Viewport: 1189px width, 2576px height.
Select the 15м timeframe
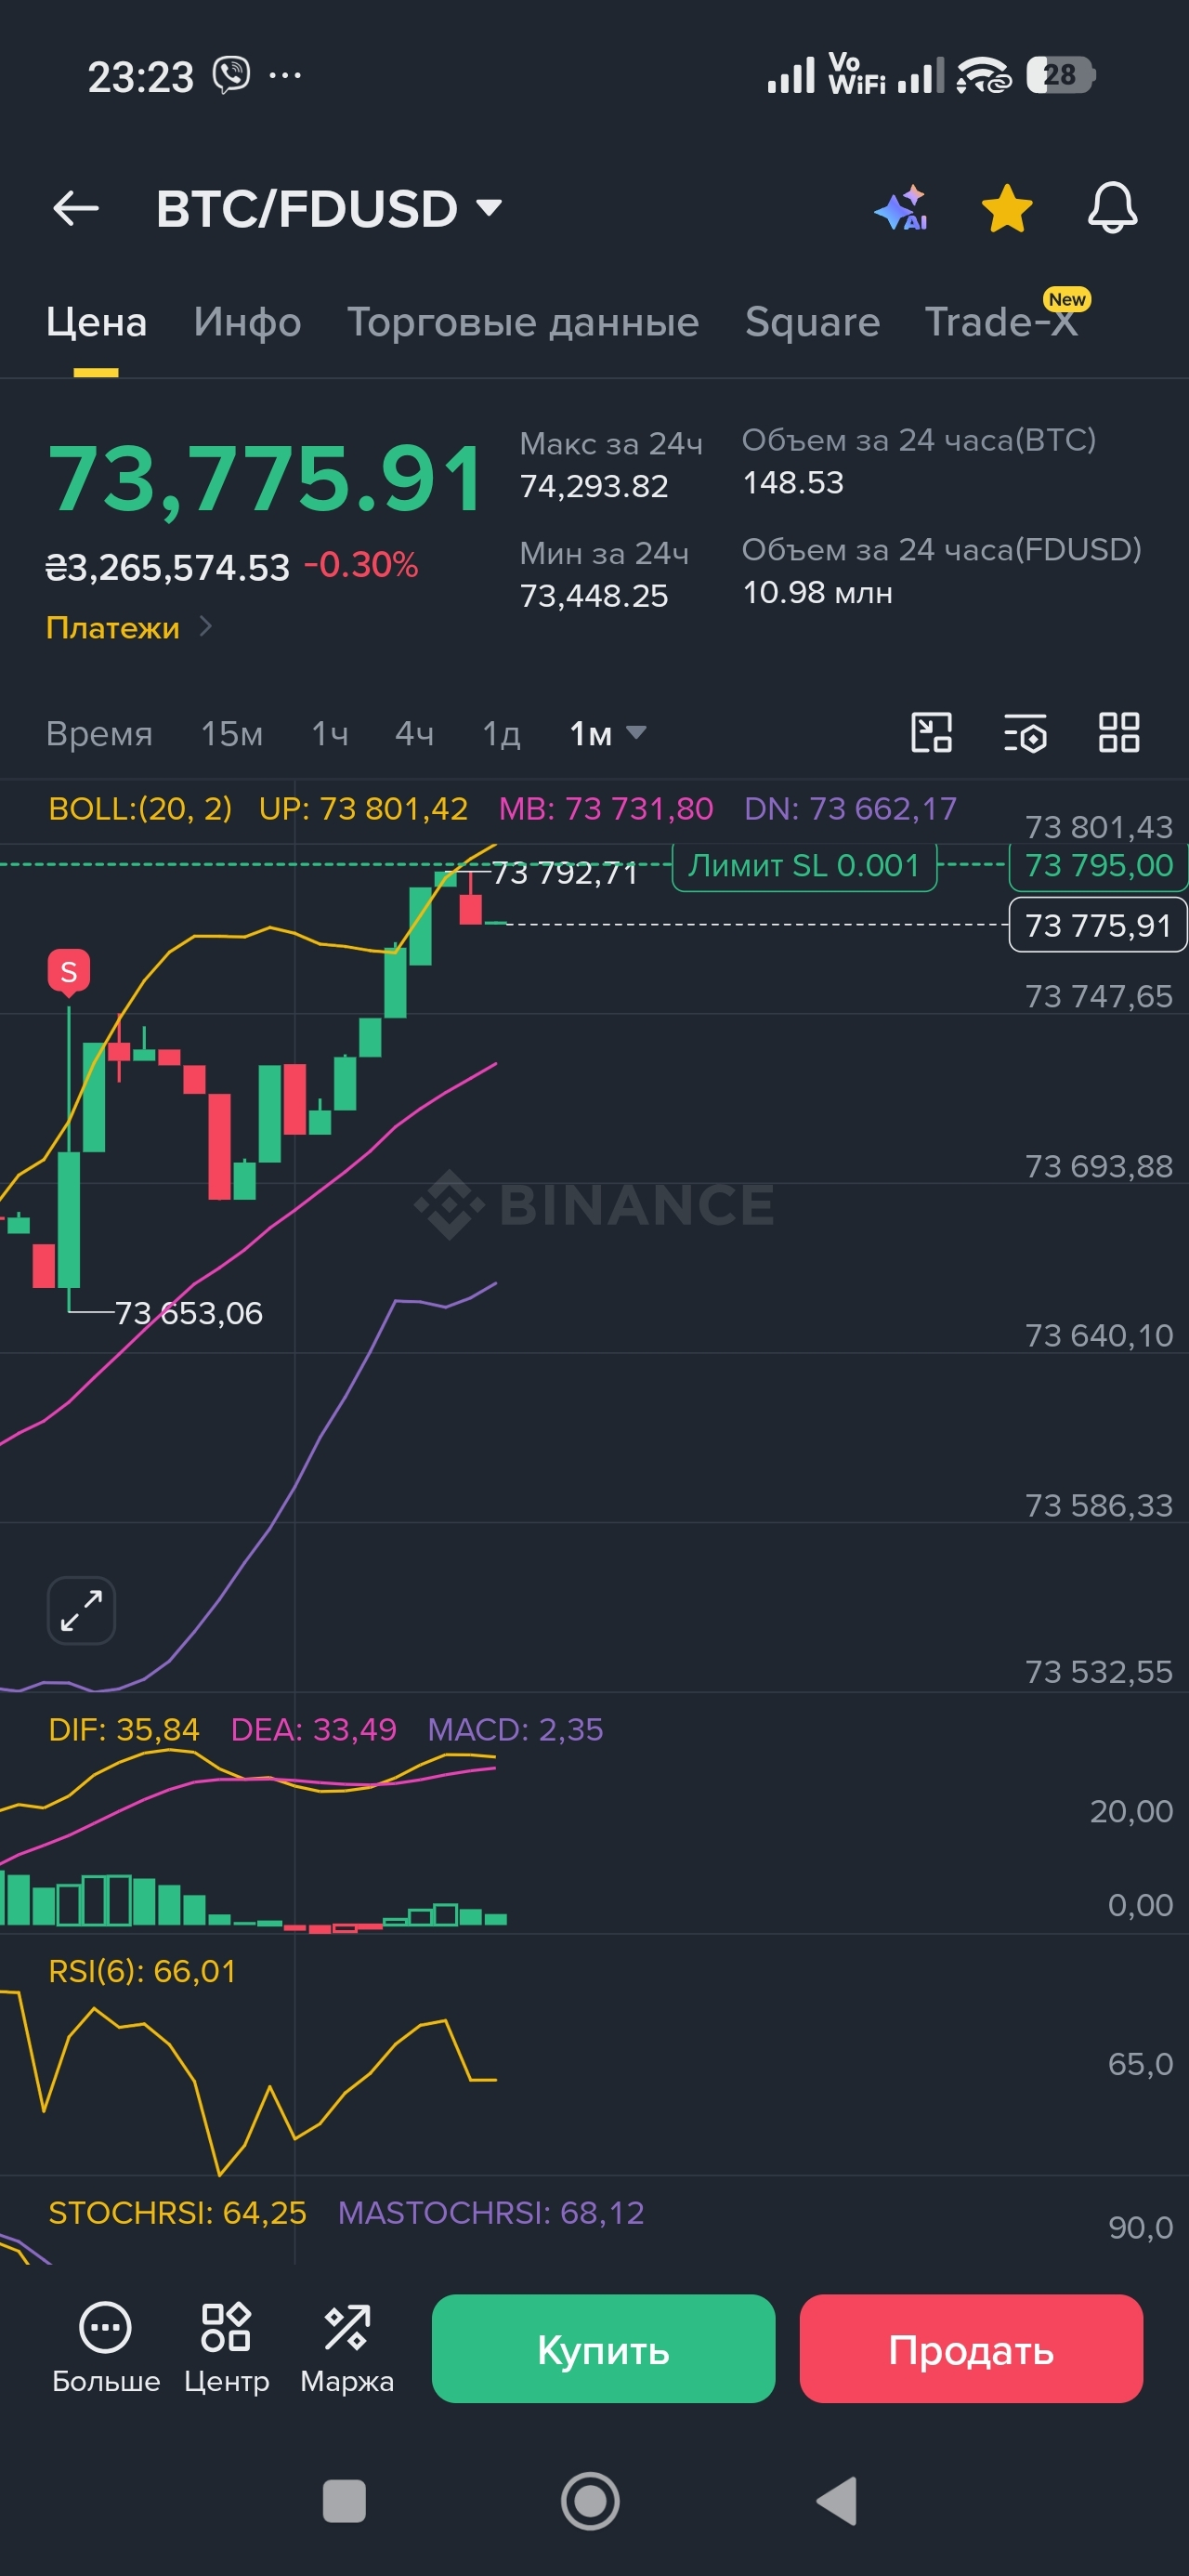pos(232,734)
